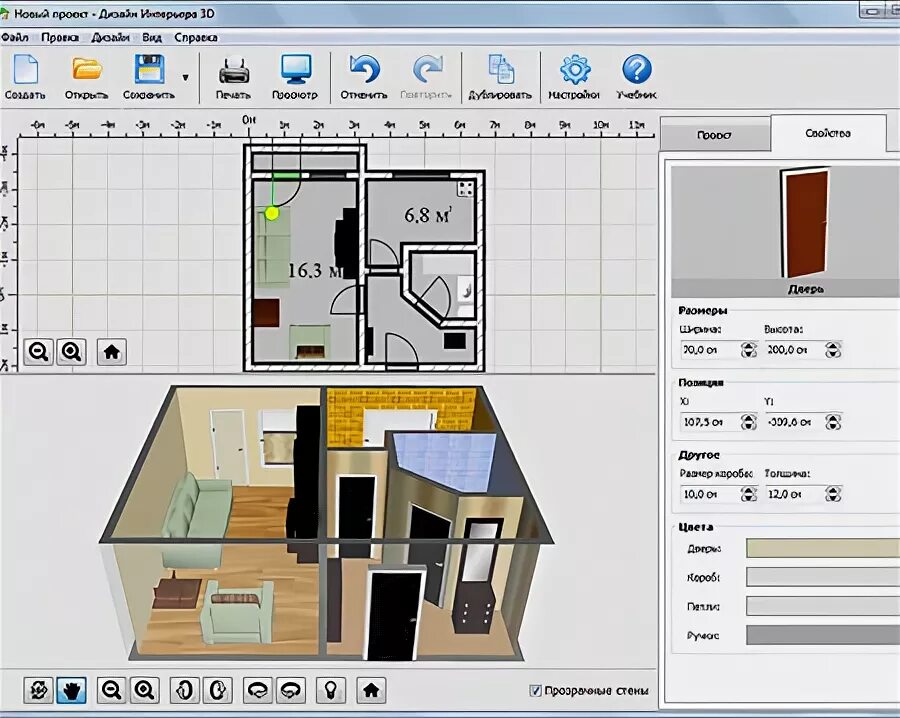900x718 pixels.
Task: Pick the Дверь door color swatch
Action: (x=823, y=548)
